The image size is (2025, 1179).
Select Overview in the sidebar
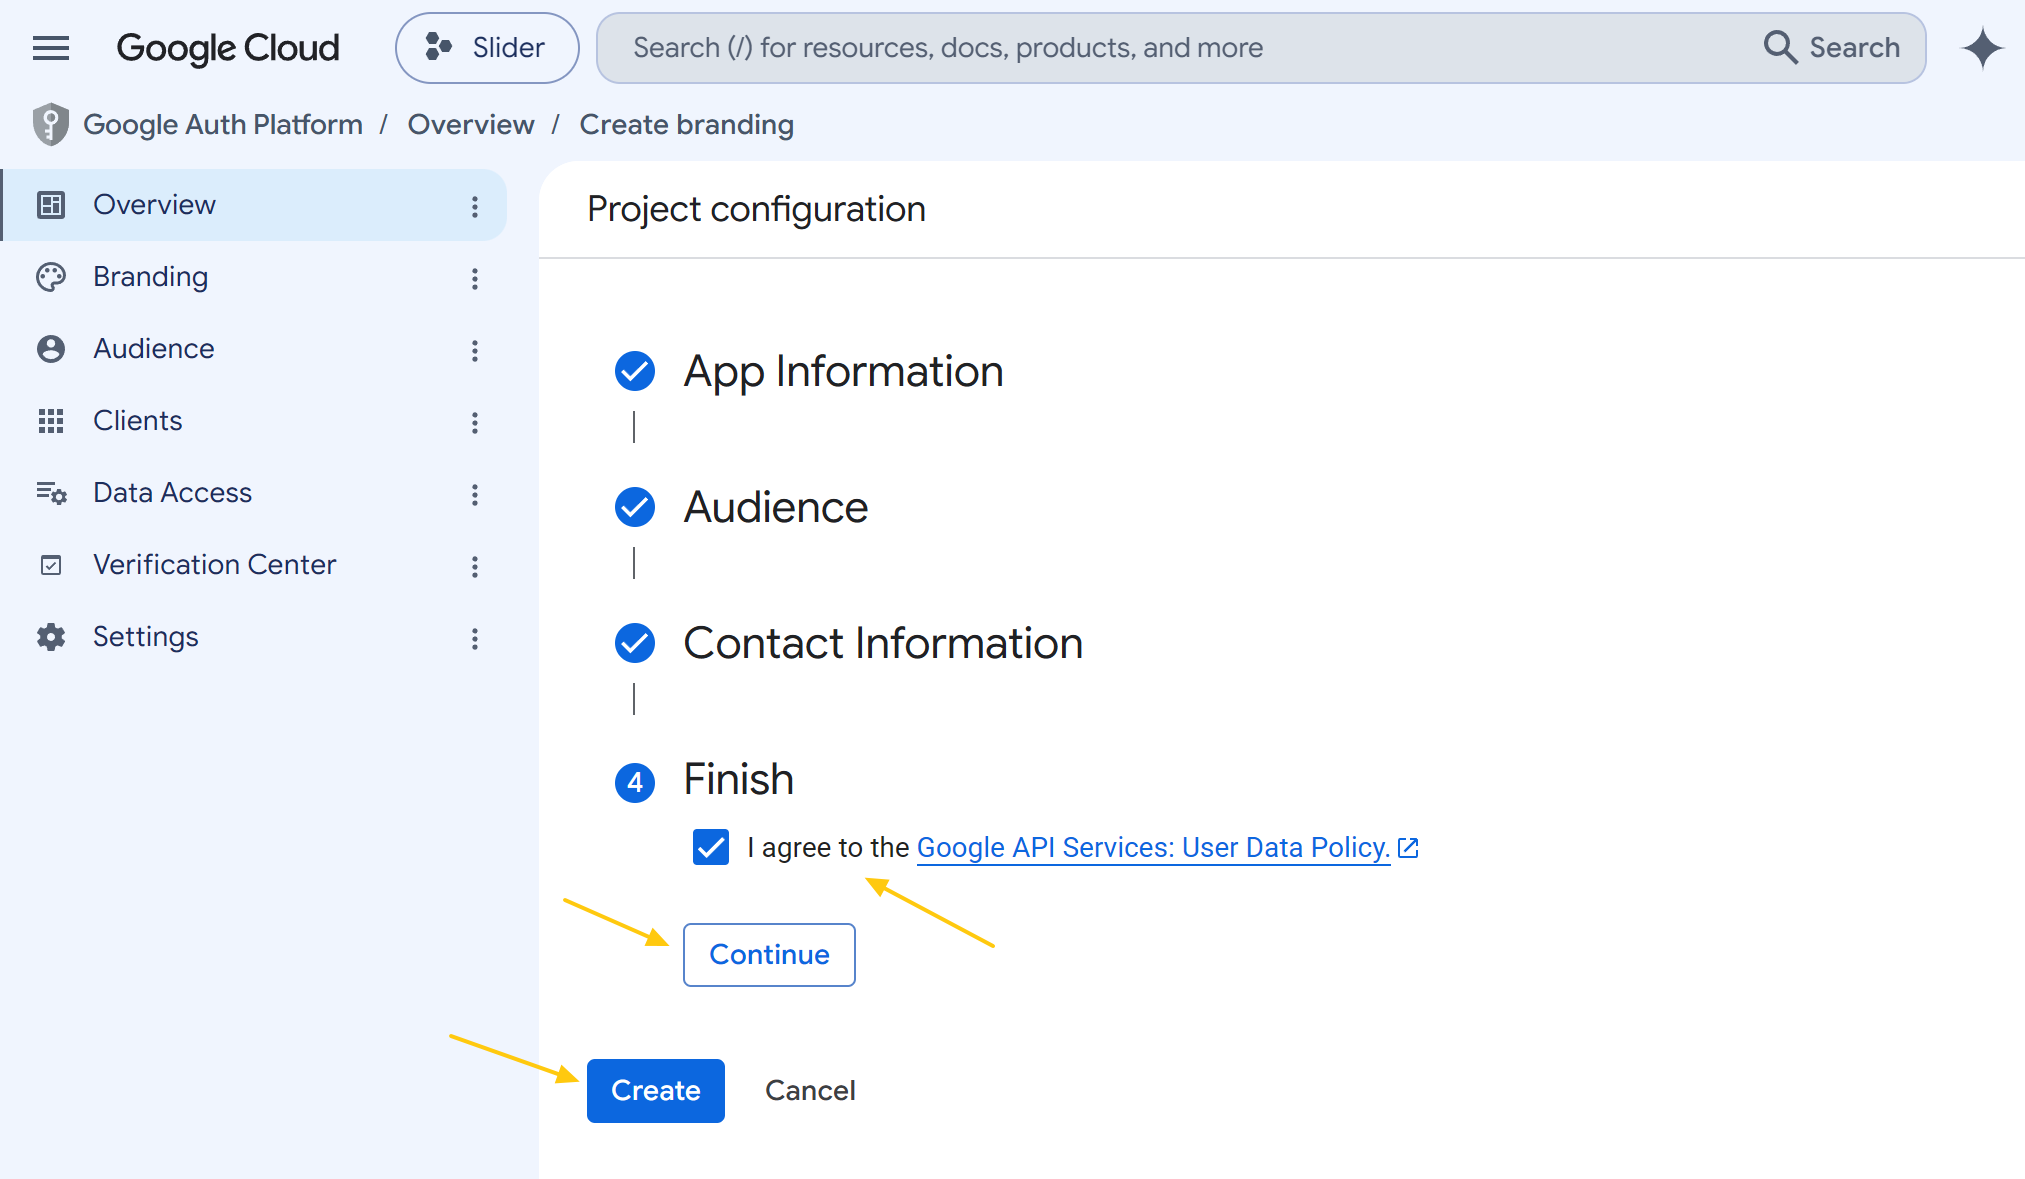pos(254,205)
